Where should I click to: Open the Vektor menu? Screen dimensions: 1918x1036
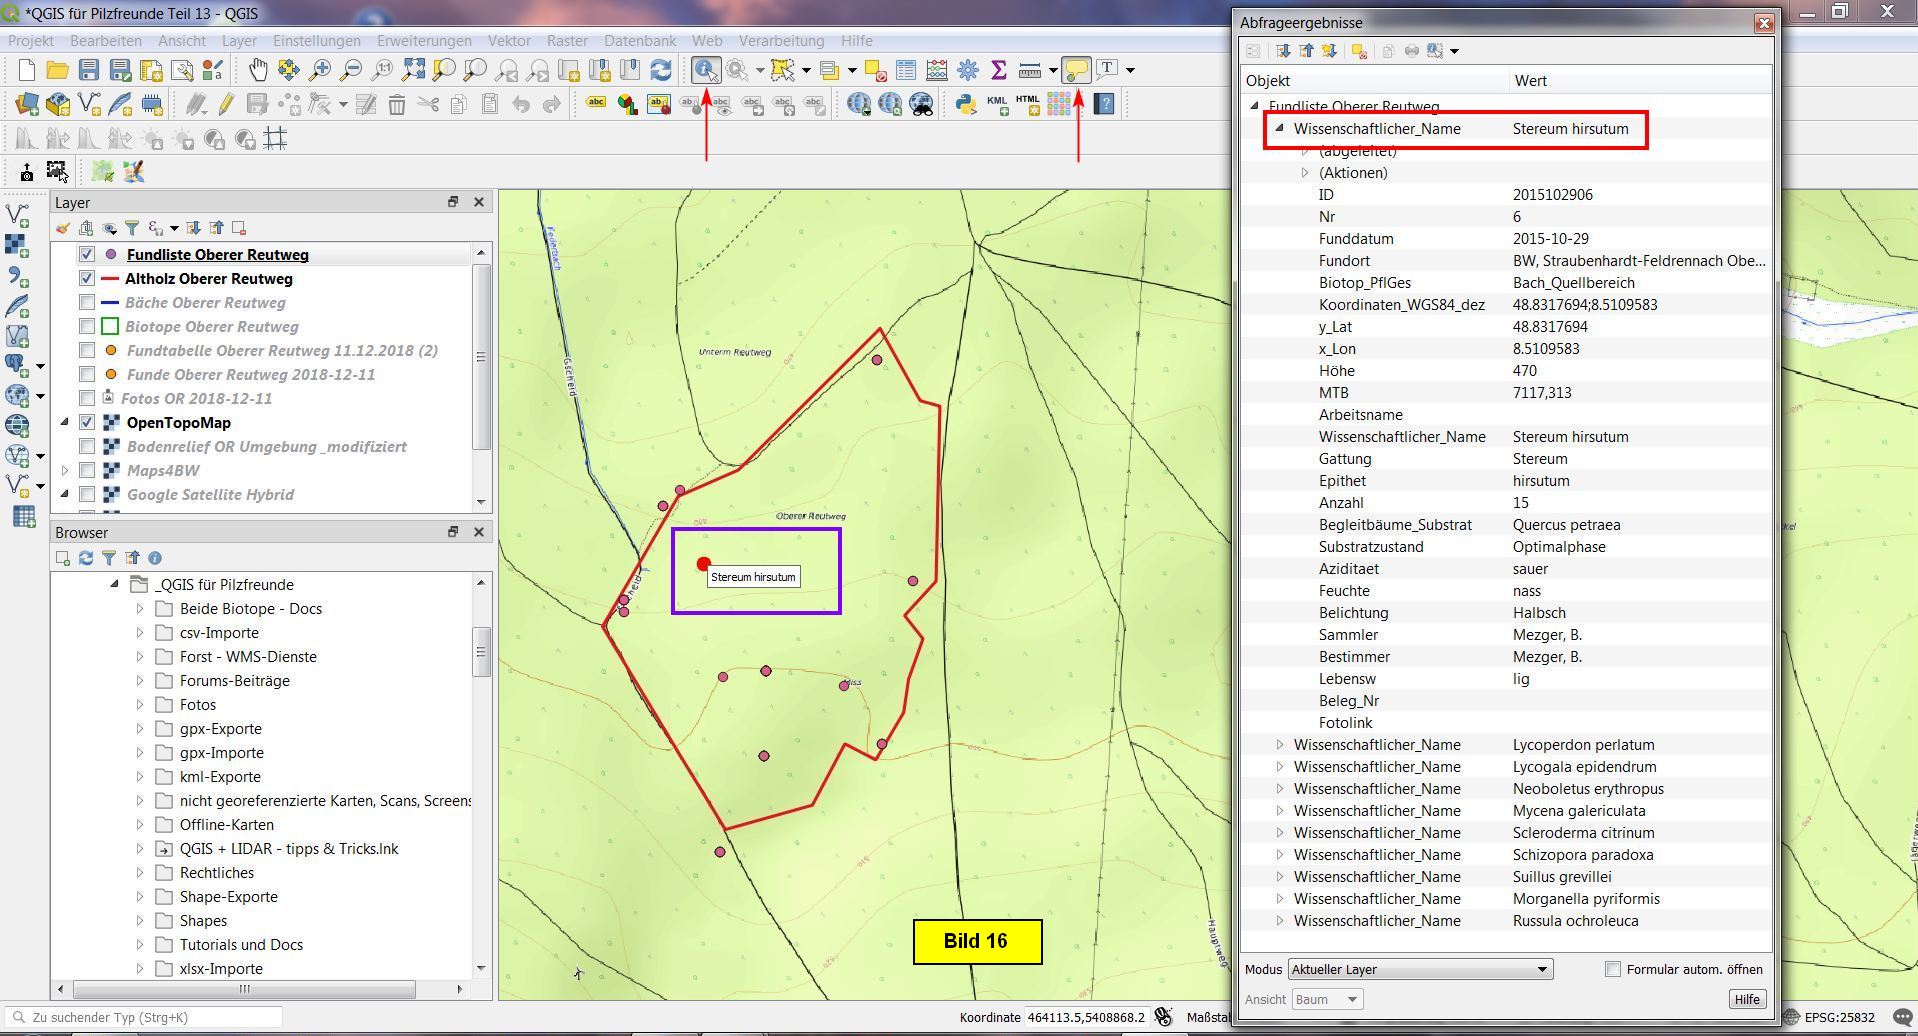[x=508, y=41]
